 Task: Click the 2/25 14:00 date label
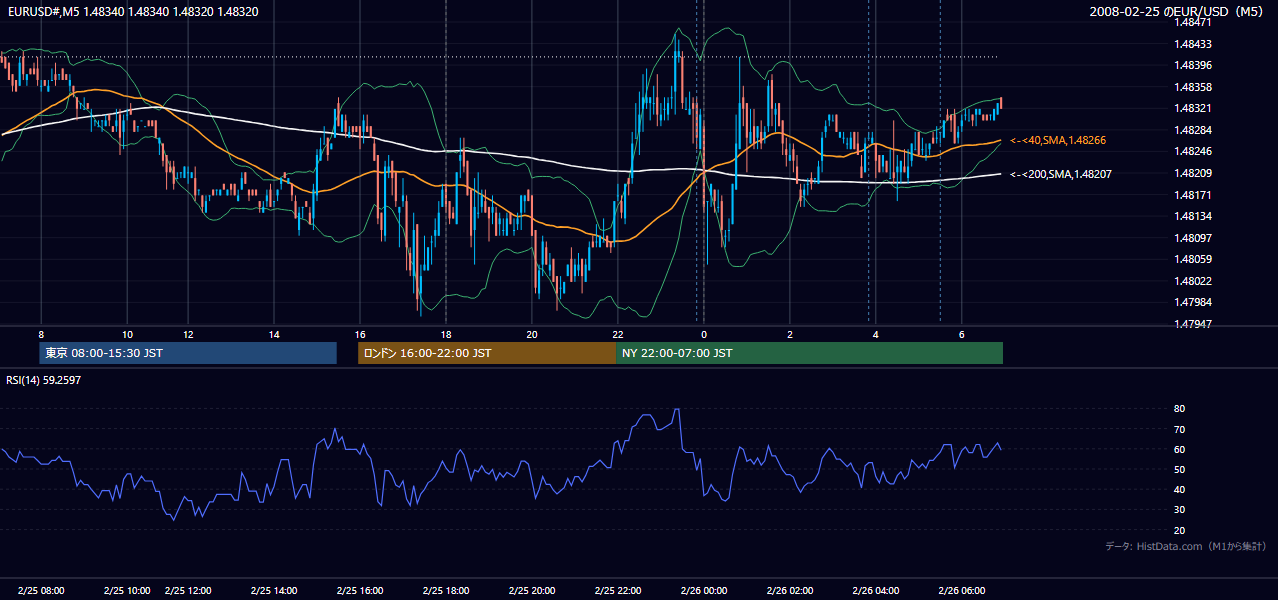[x=274, y=590]
